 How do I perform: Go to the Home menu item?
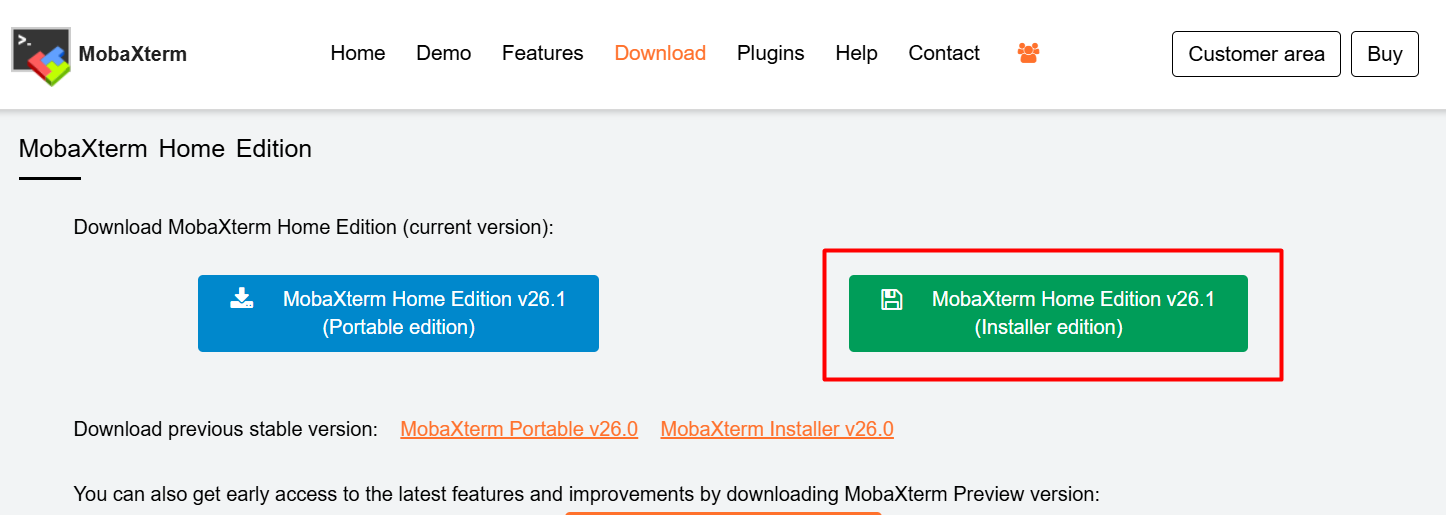[x=358, y=53]
